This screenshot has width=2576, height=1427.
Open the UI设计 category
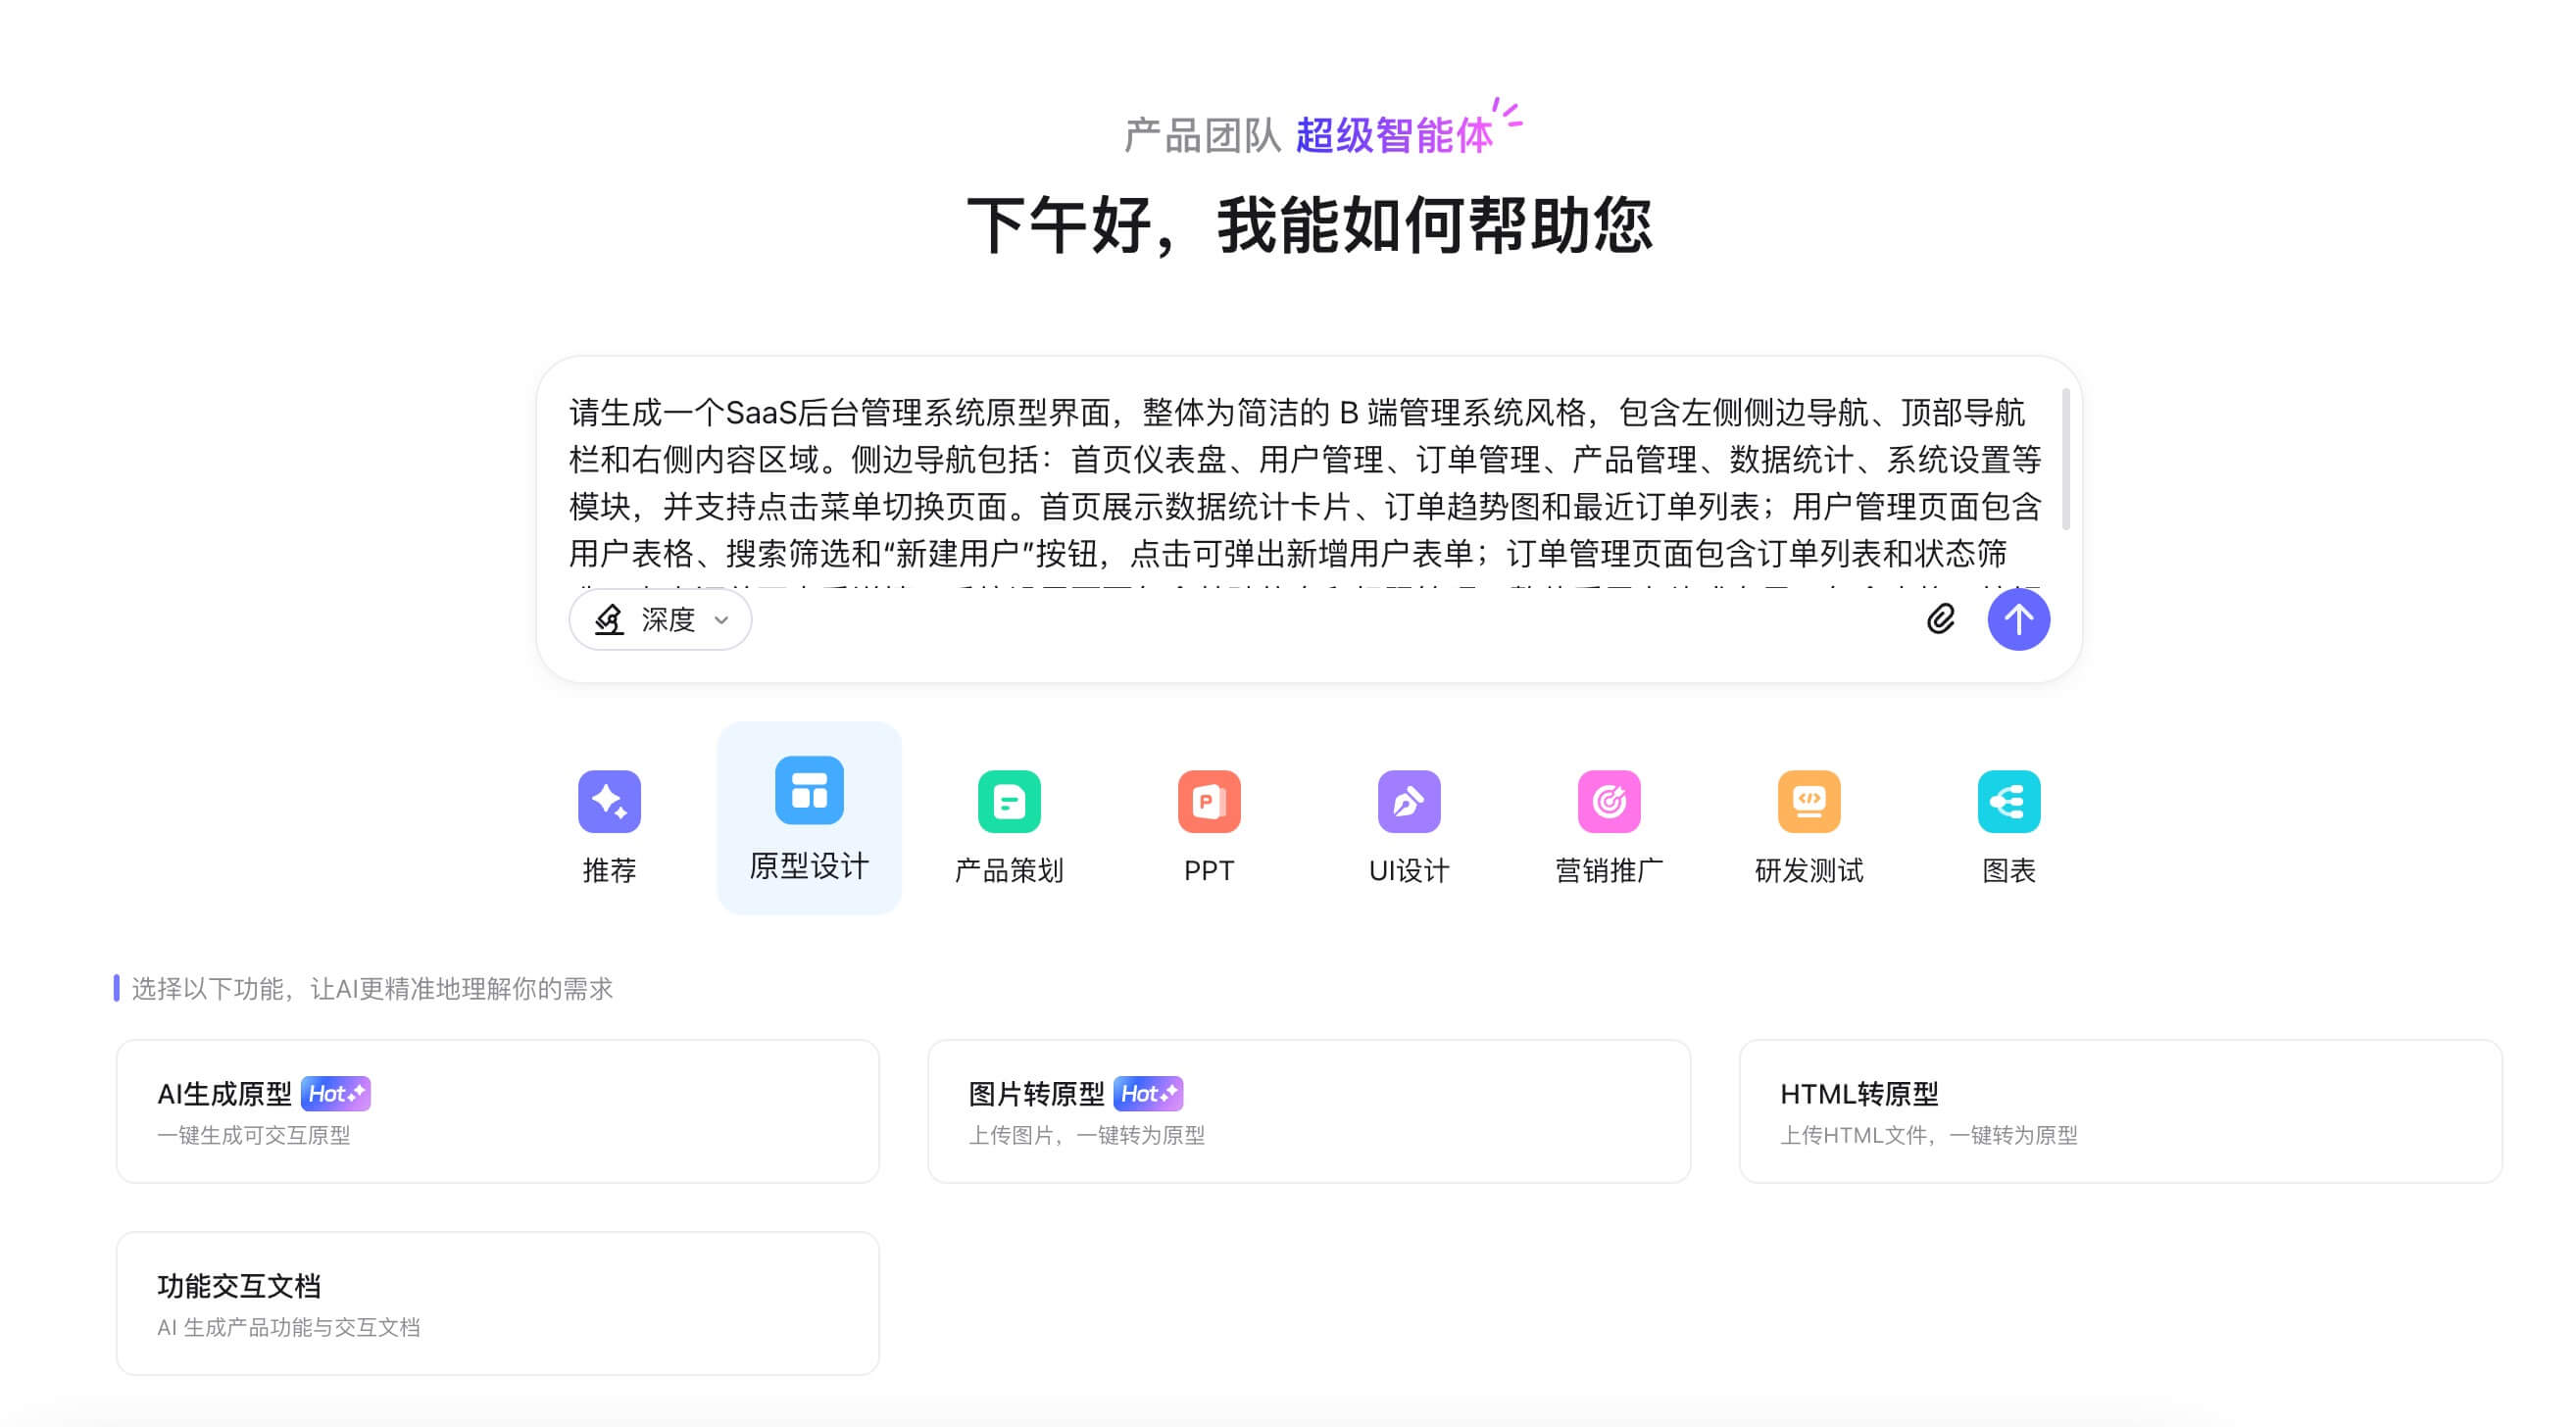(1408, 800)
